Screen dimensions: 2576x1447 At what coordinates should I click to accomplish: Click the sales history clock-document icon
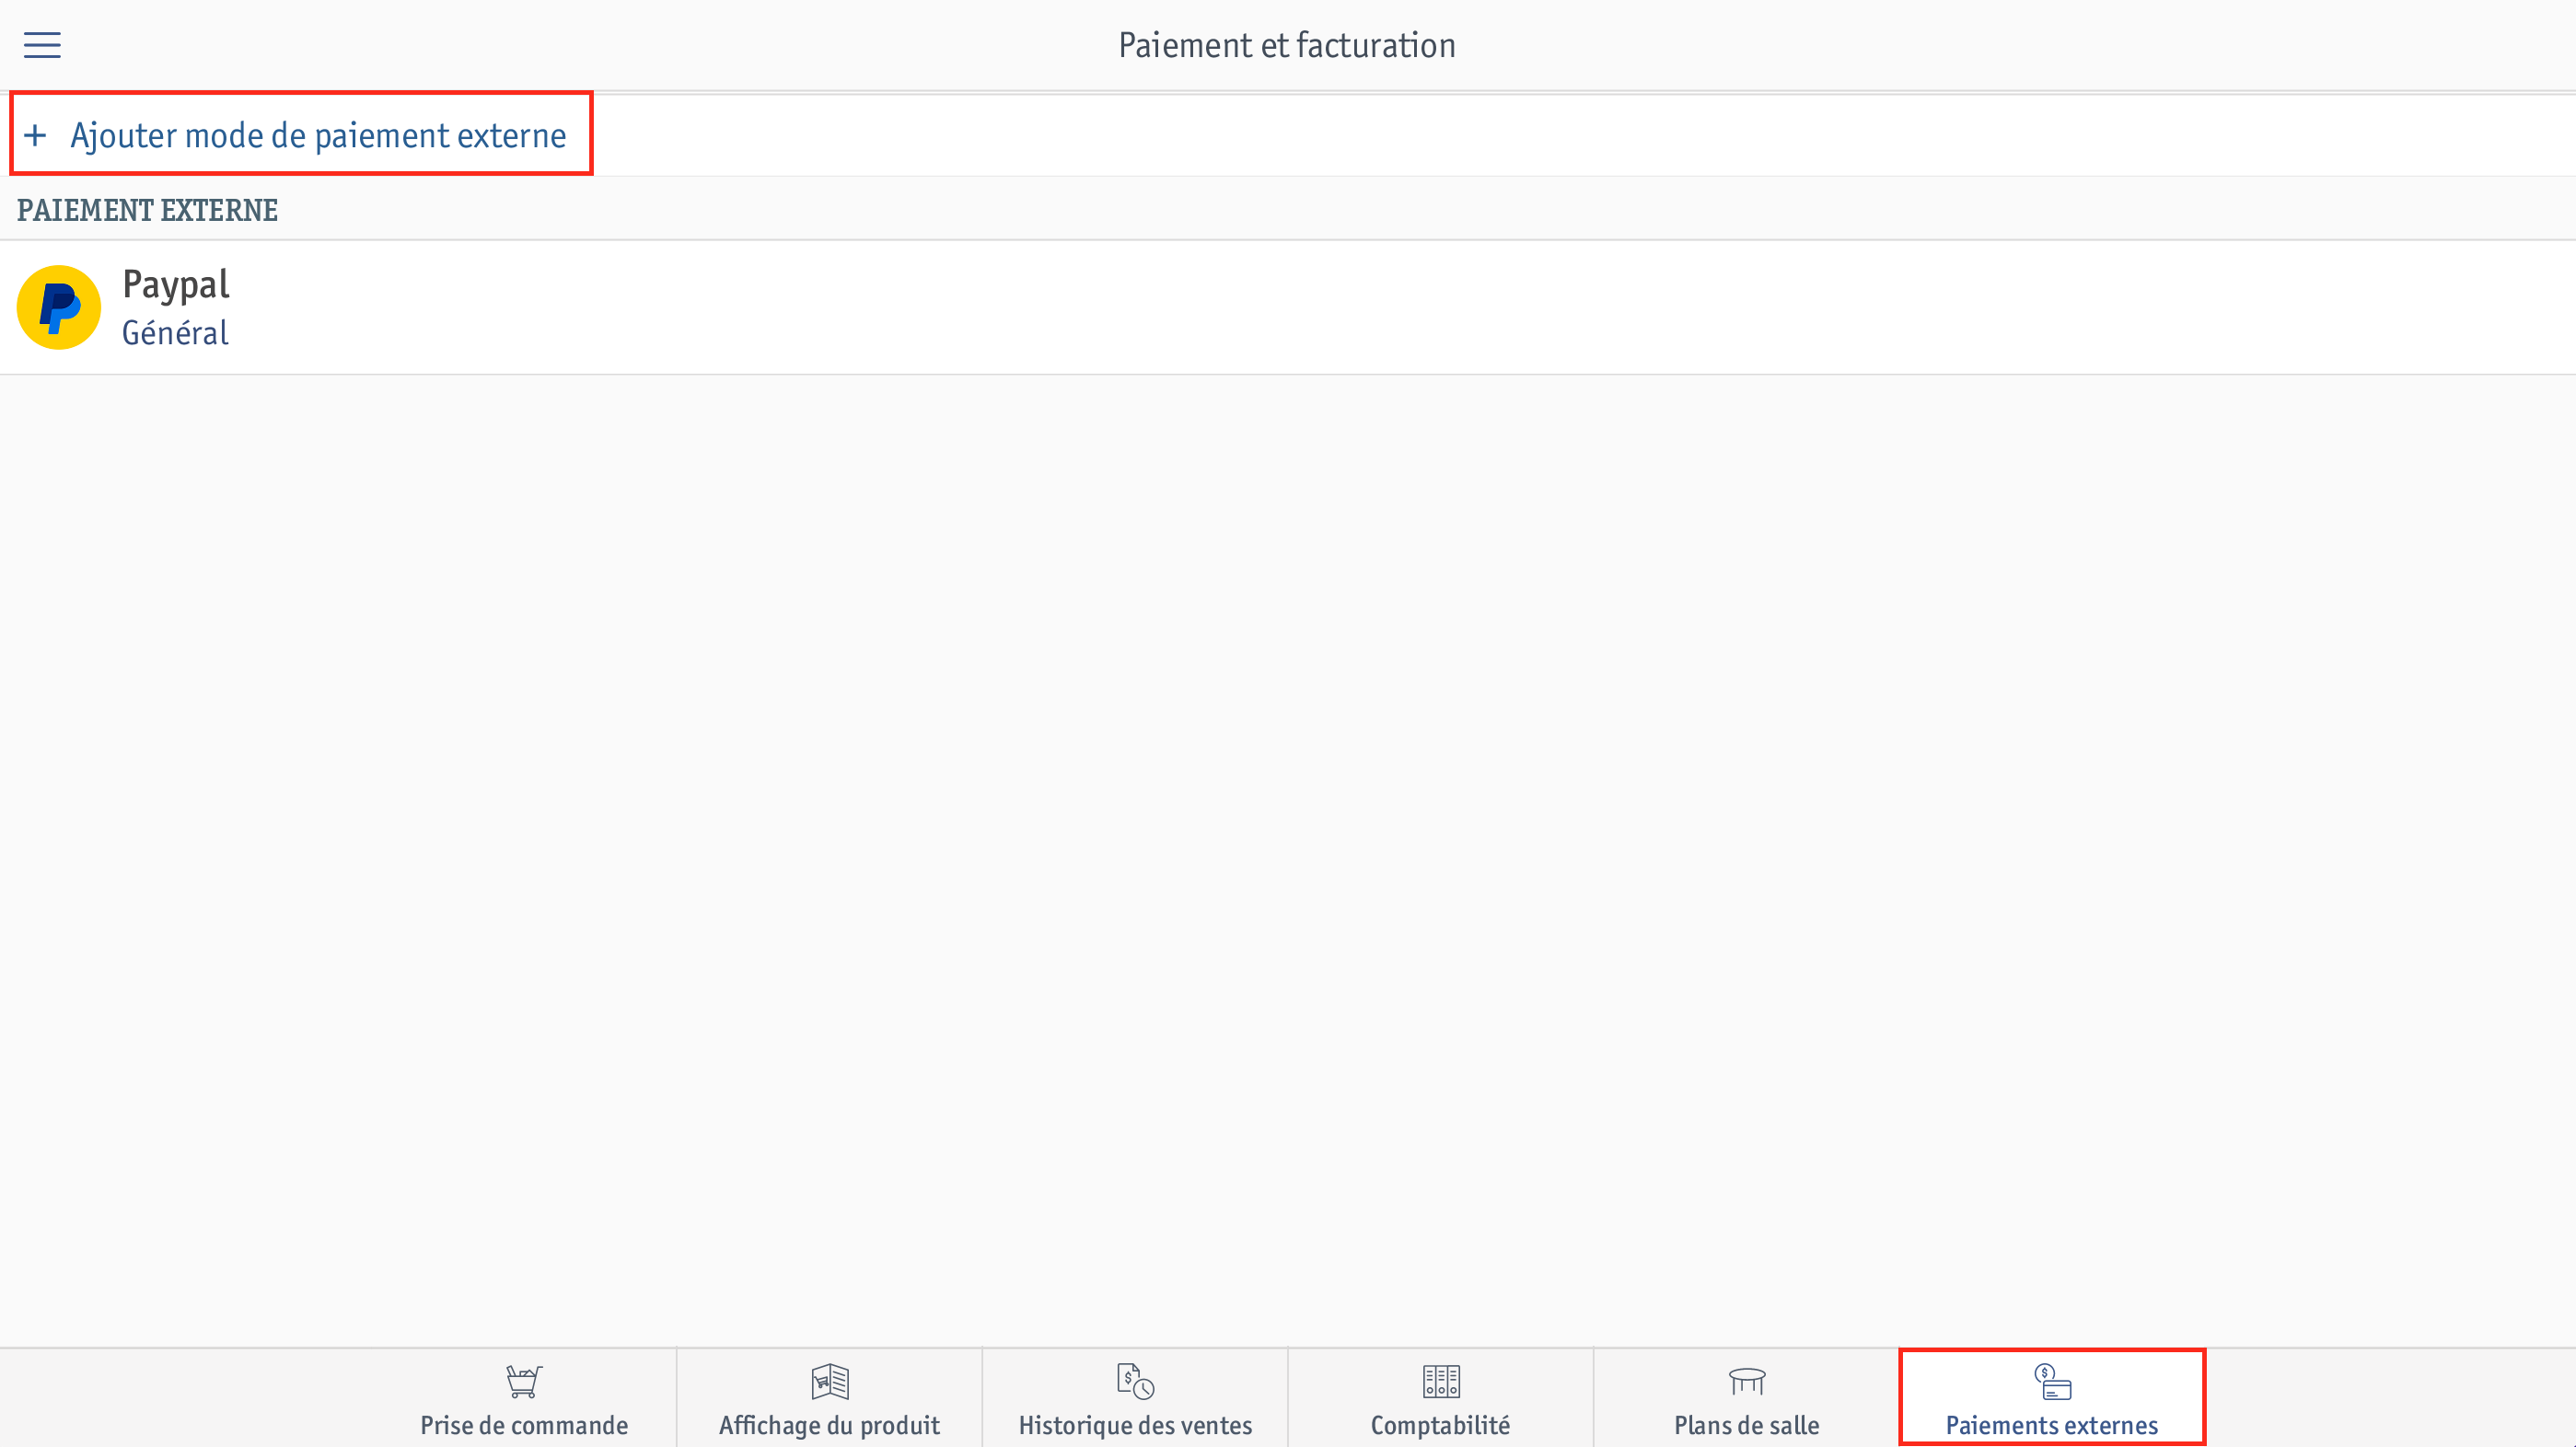(1135, 1381)
